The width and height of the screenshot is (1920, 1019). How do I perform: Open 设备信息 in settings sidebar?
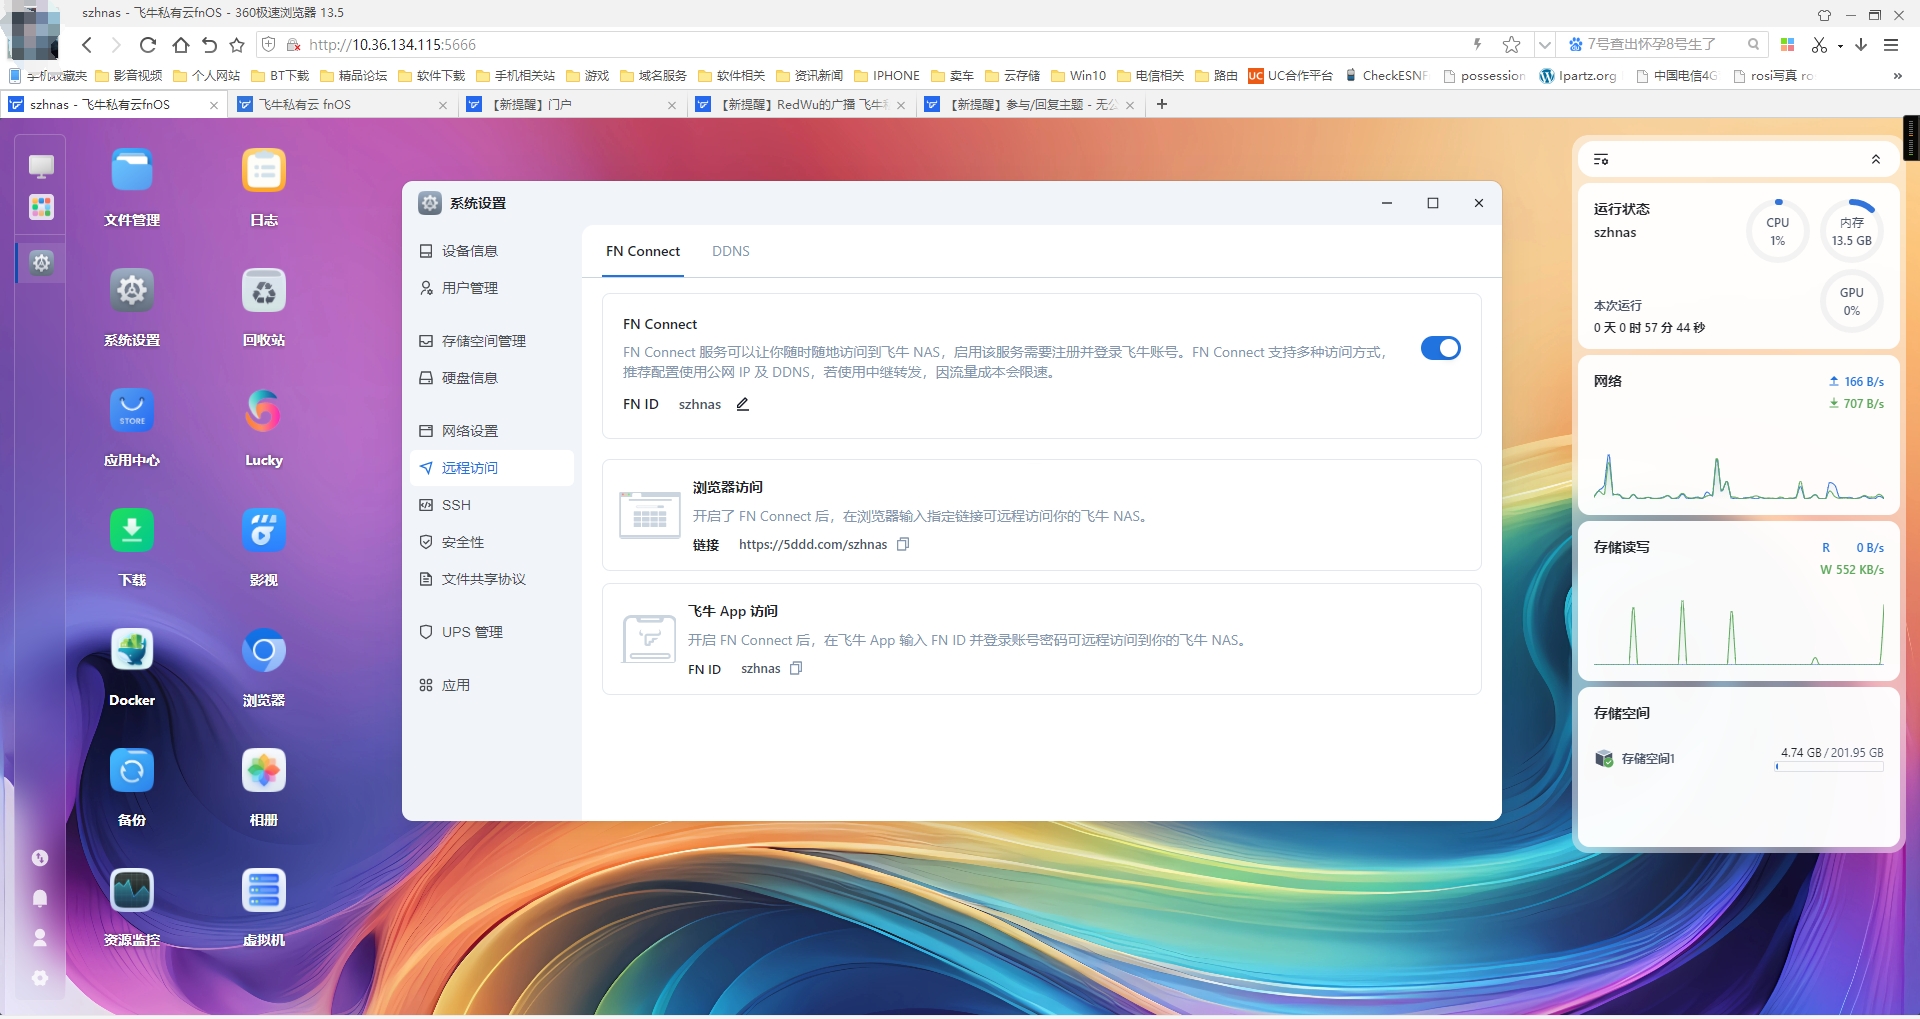pyautogui.click(x=492, y=251)
